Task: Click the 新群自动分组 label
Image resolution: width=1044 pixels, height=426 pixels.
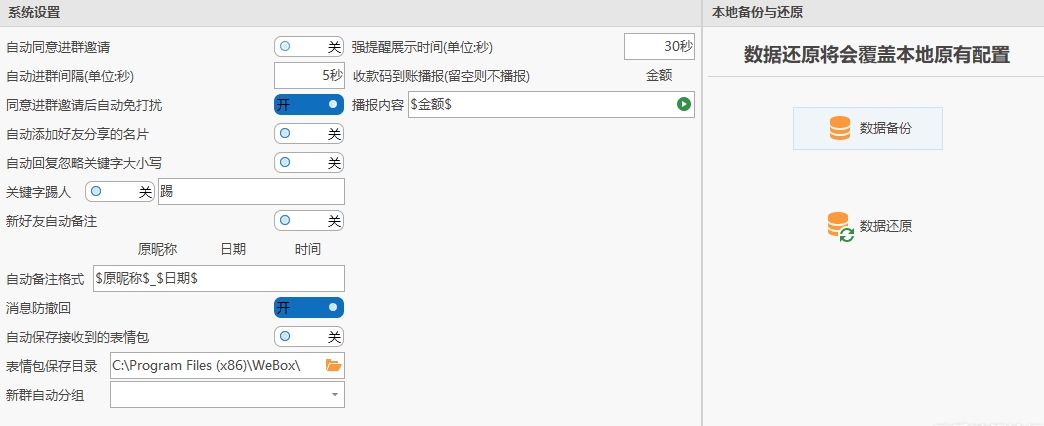Action: (45, 395)
